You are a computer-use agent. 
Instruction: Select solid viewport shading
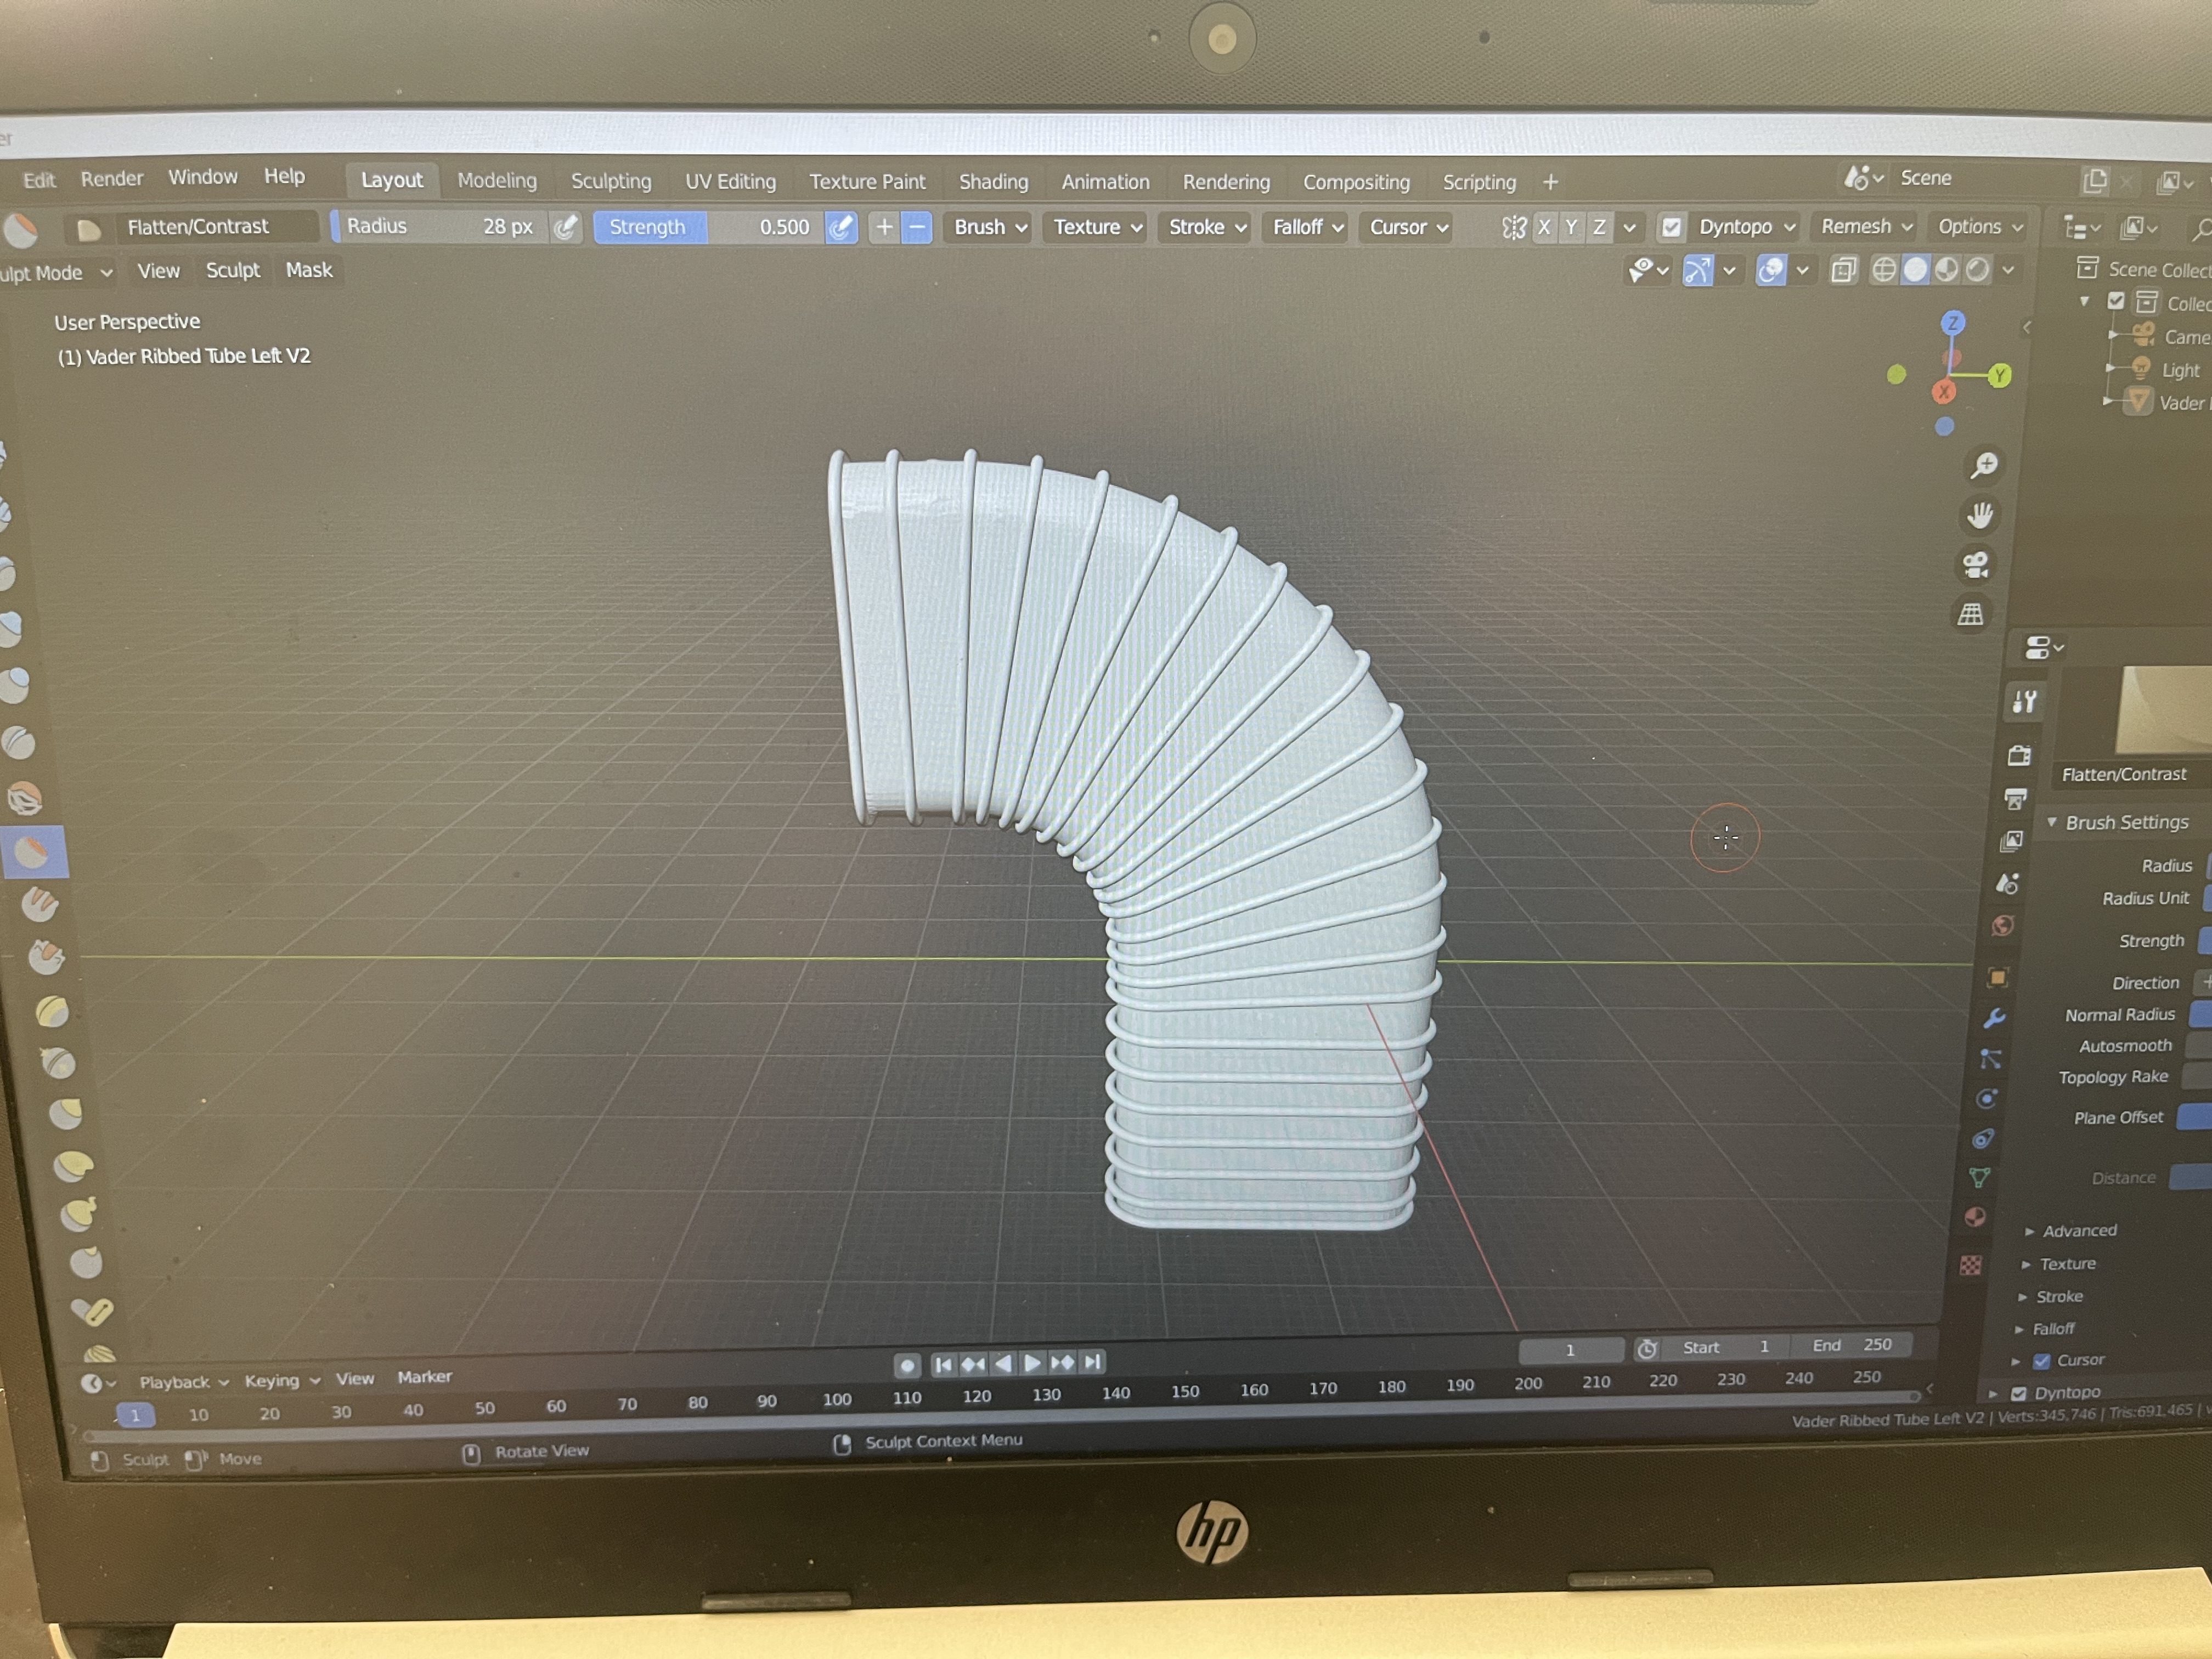coord(1914,270)
